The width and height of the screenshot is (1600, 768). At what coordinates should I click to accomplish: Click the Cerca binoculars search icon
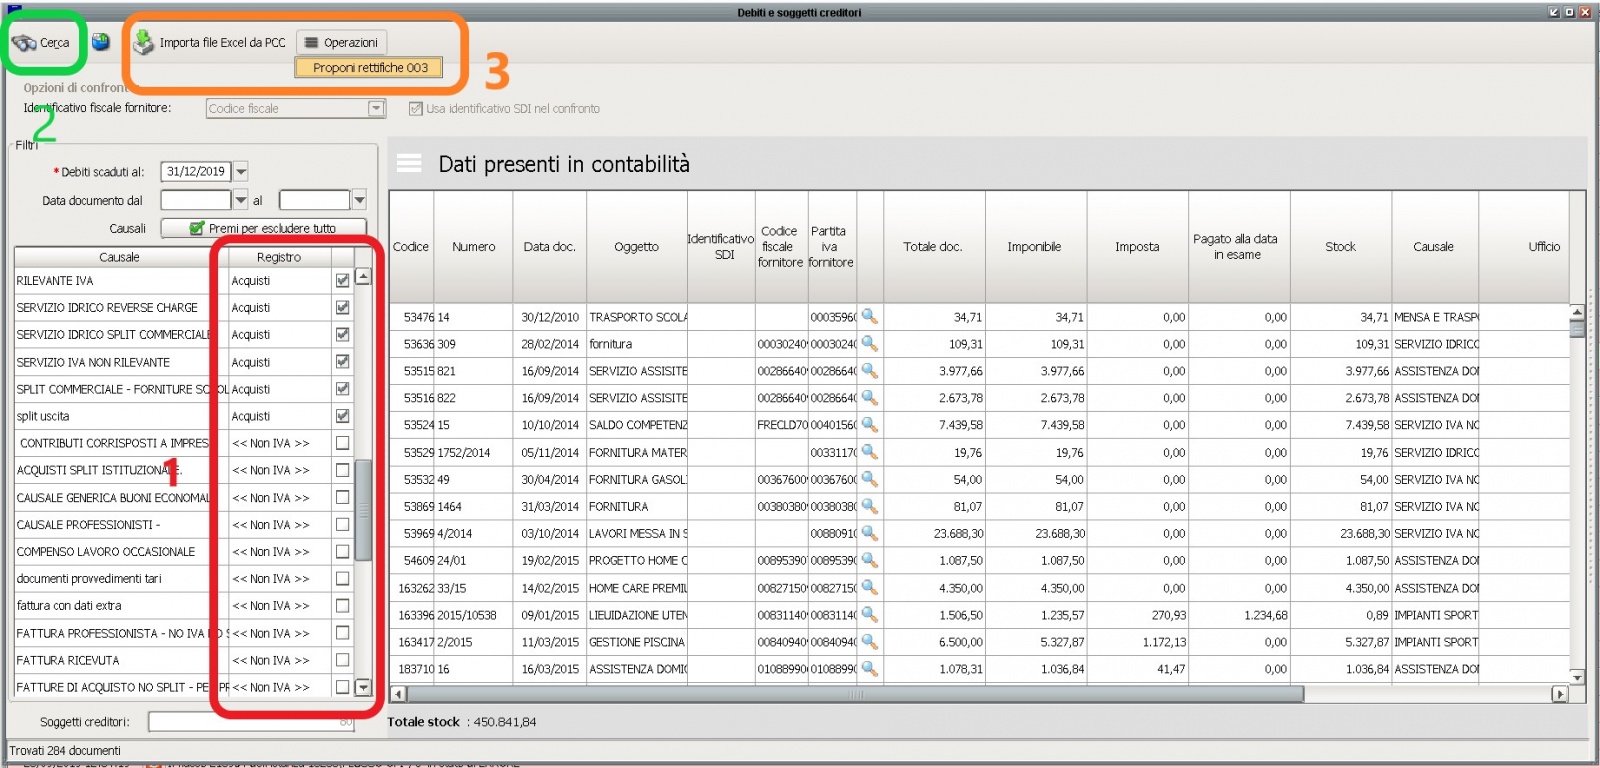click(x=25, y=43)
